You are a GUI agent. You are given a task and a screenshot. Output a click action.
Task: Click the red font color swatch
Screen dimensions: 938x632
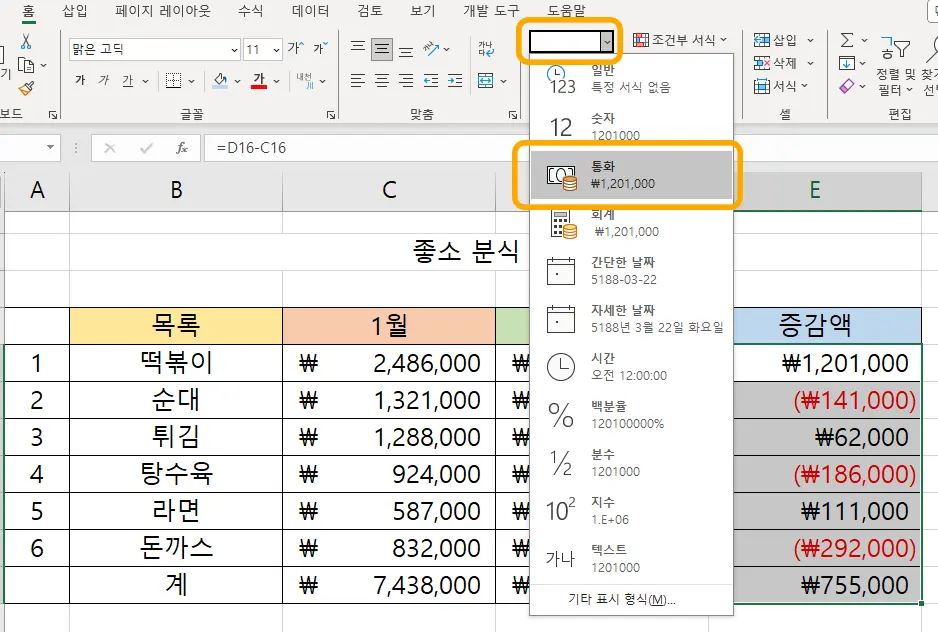pyautogui.click(x=258, y=82)
